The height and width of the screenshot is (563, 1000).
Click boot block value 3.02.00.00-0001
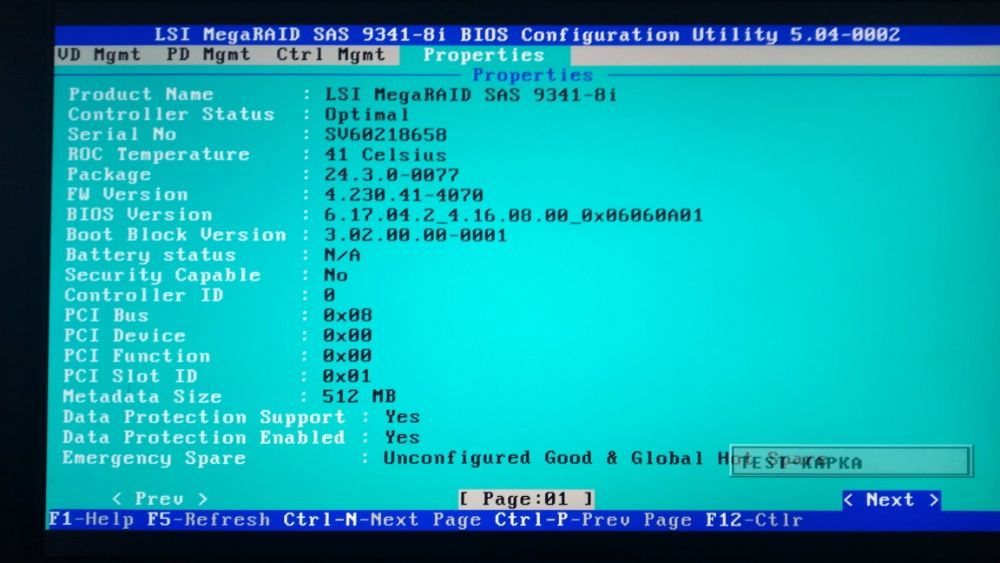click(416, 235)
